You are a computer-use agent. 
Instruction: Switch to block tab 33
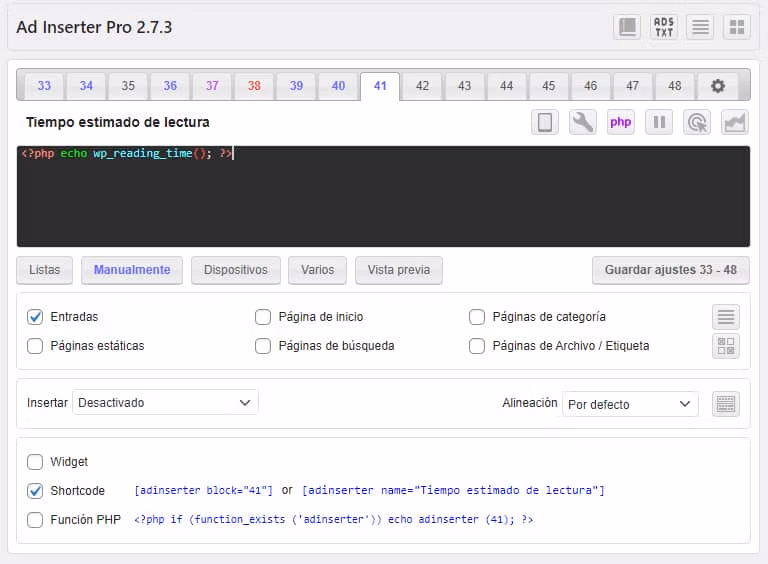[44, 86]
